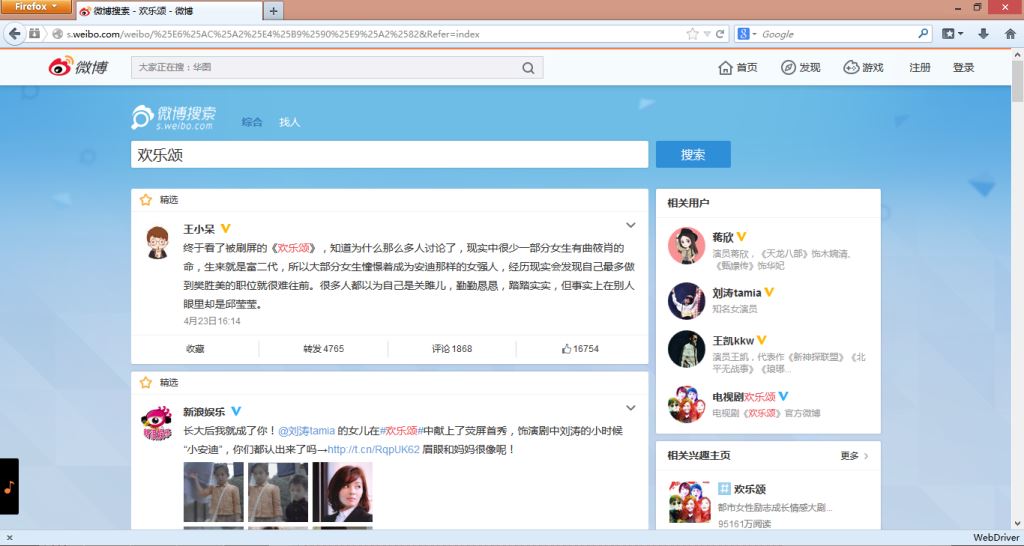Viewport: 1024px width, 546px height.
Task: Click 王凯kkw's avatar in related users
Action: (x=686, y=349)
